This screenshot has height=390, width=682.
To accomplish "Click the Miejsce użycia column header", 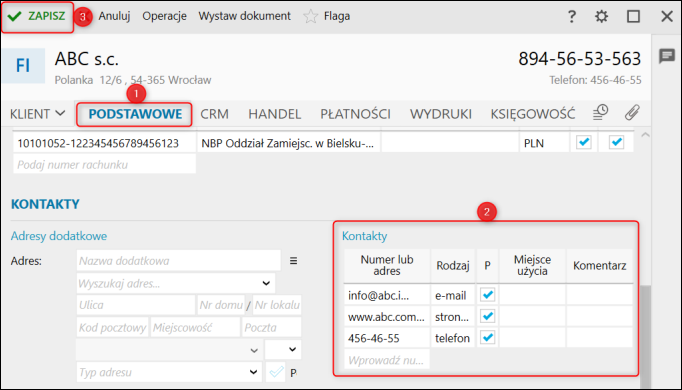I will 532,265.
